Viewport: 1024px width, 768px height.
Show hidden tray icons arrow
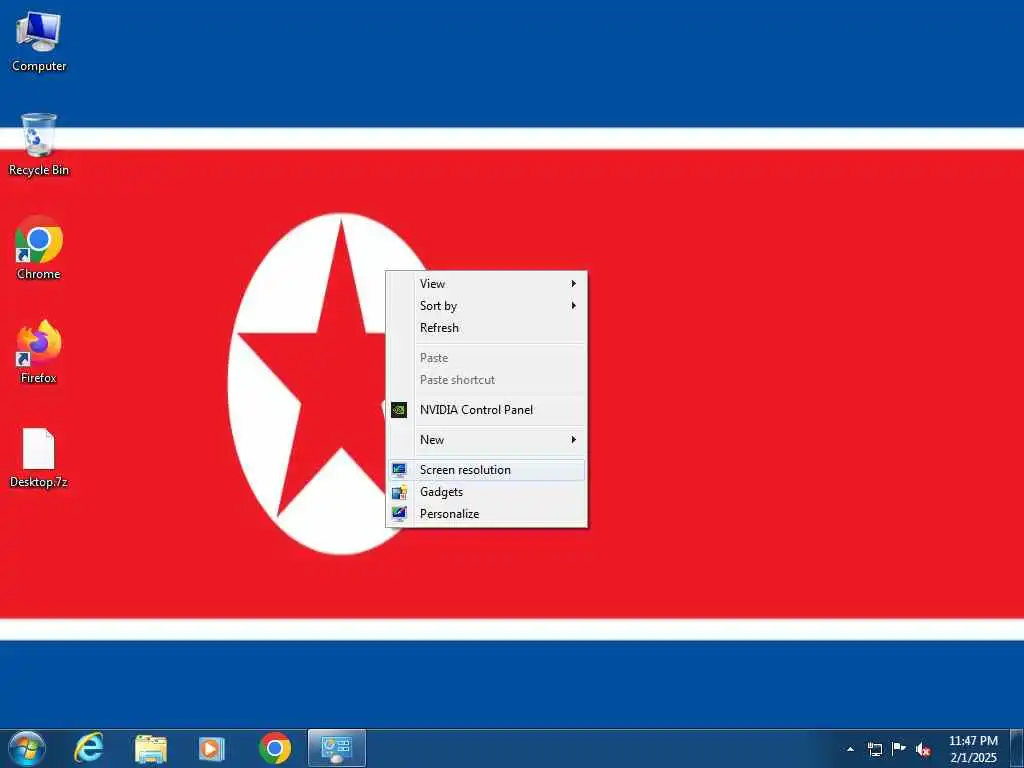click(x=850, y=749)
